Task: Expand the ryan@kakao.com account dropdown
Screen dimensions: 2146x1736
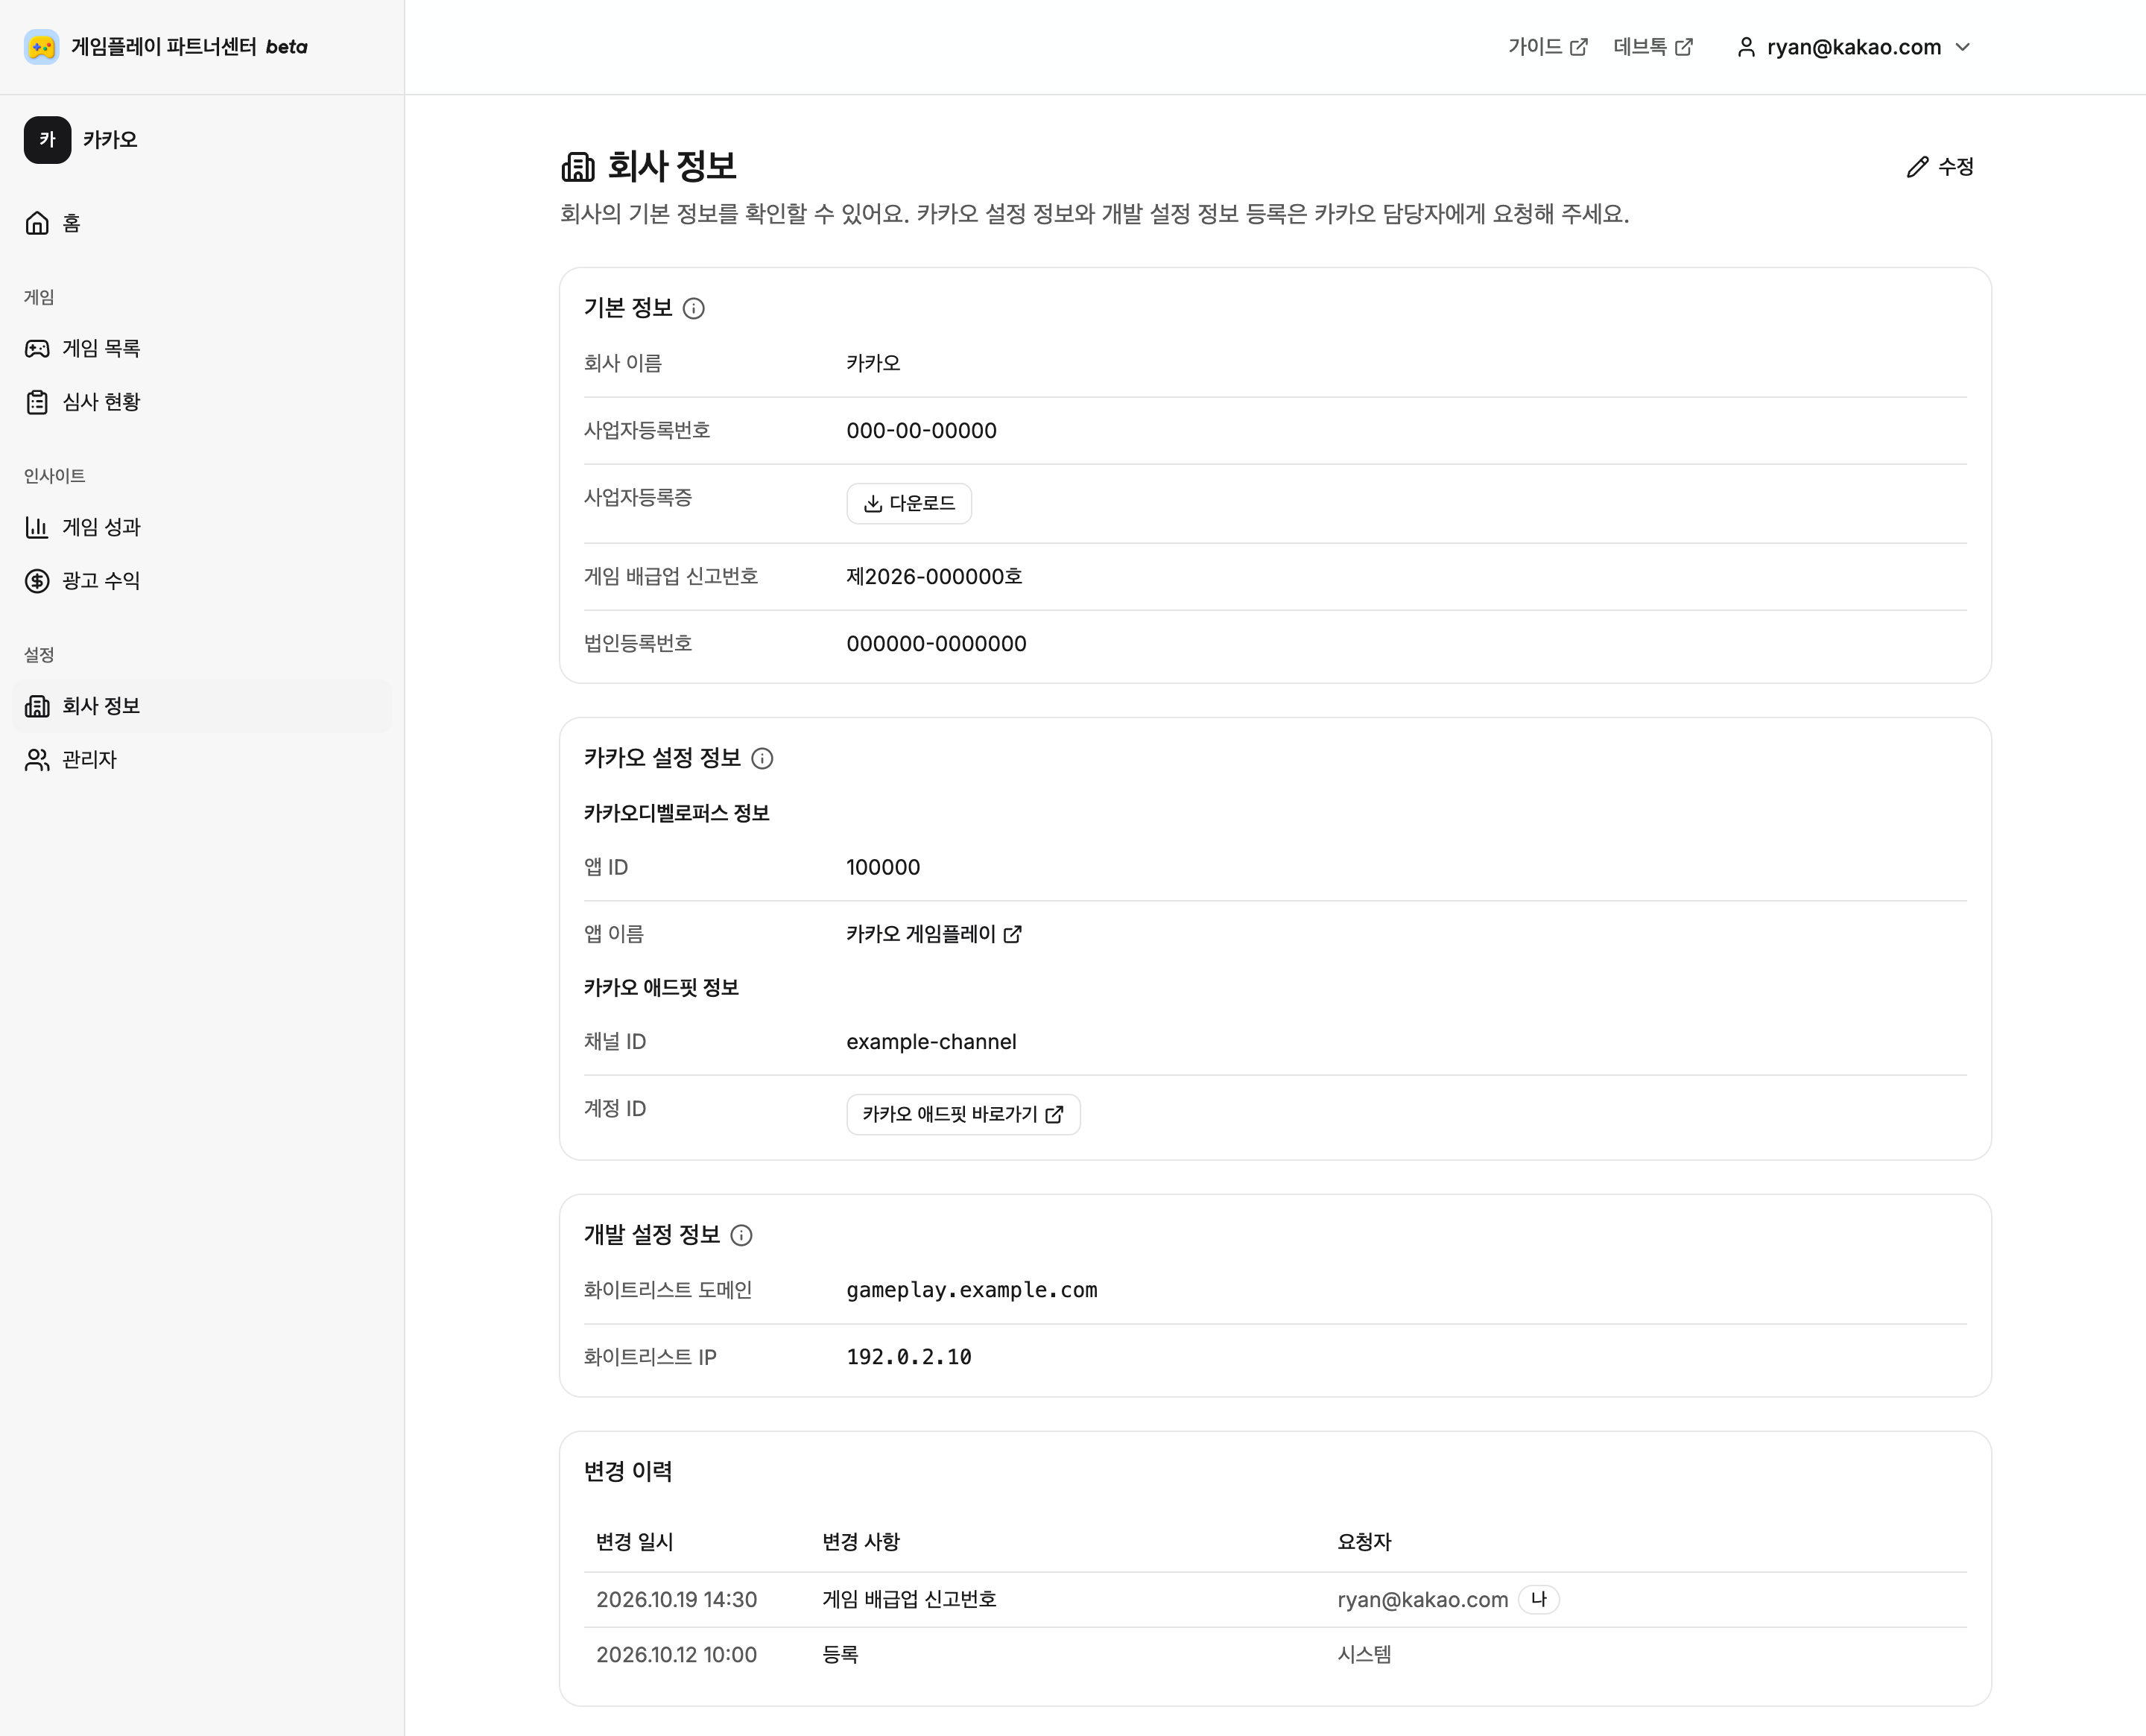Action: (x=1853, y=47)
